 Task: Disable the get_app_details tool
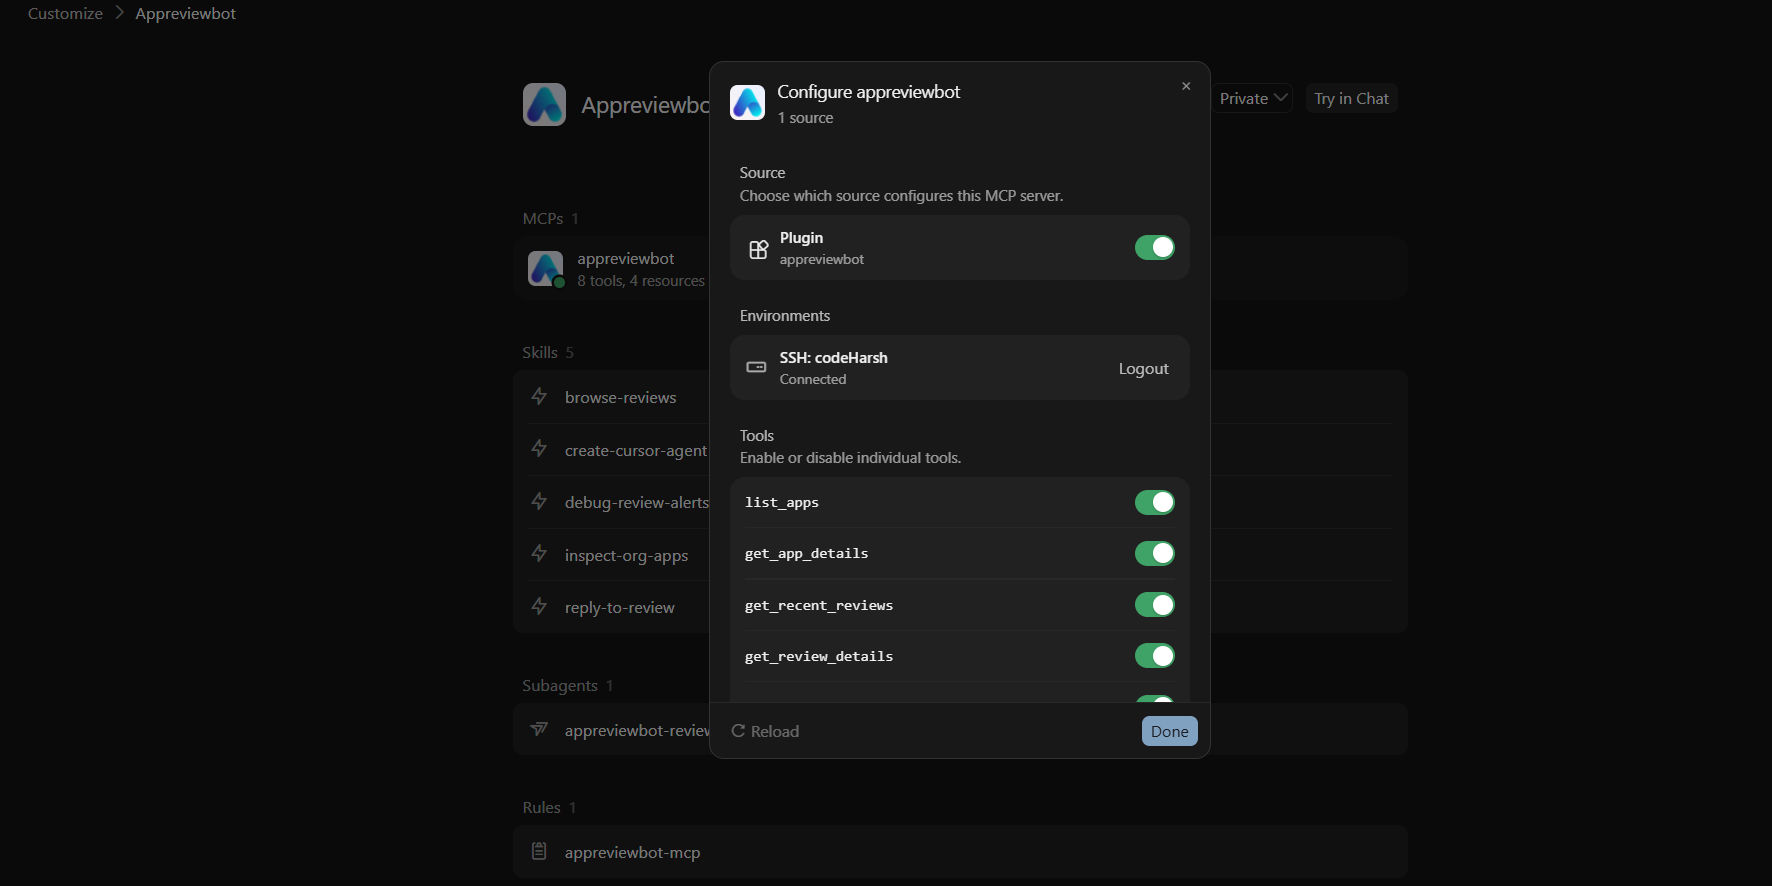point(1155,553)
